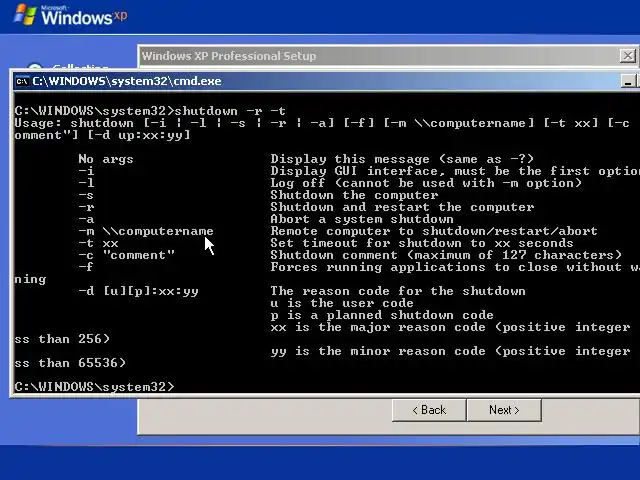Click 'Shutdown the computer' description
This screenshot has width=640, height=480.
pyautogui.click(x=354, y=195)
